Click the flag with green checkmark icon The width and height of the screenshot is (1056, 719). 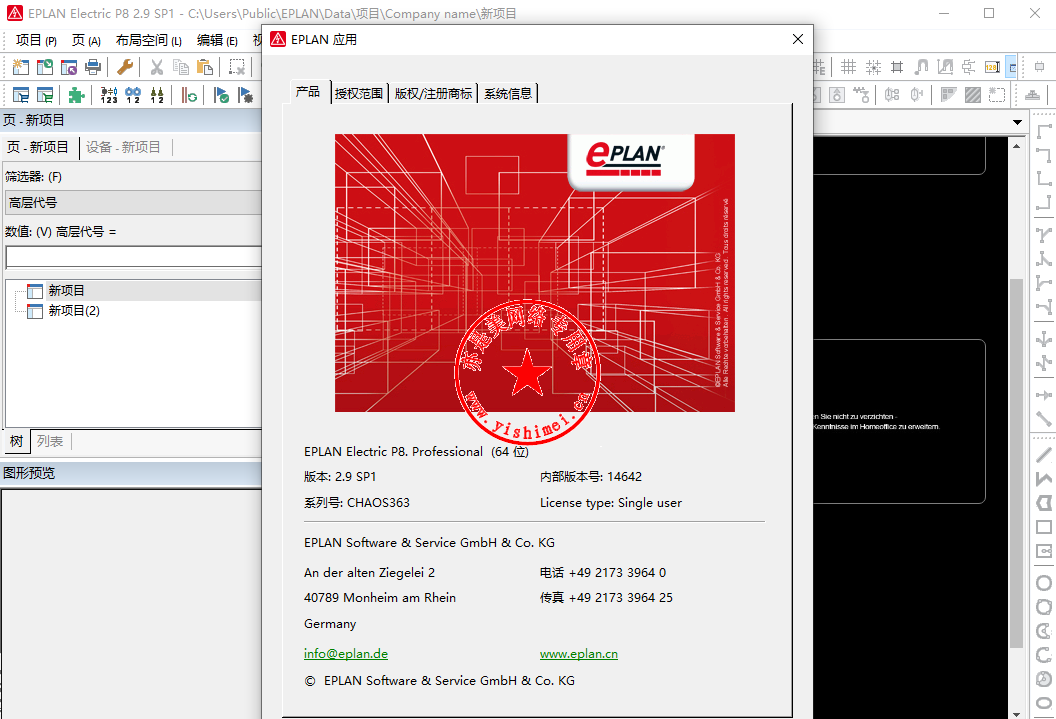click(221, 95)
